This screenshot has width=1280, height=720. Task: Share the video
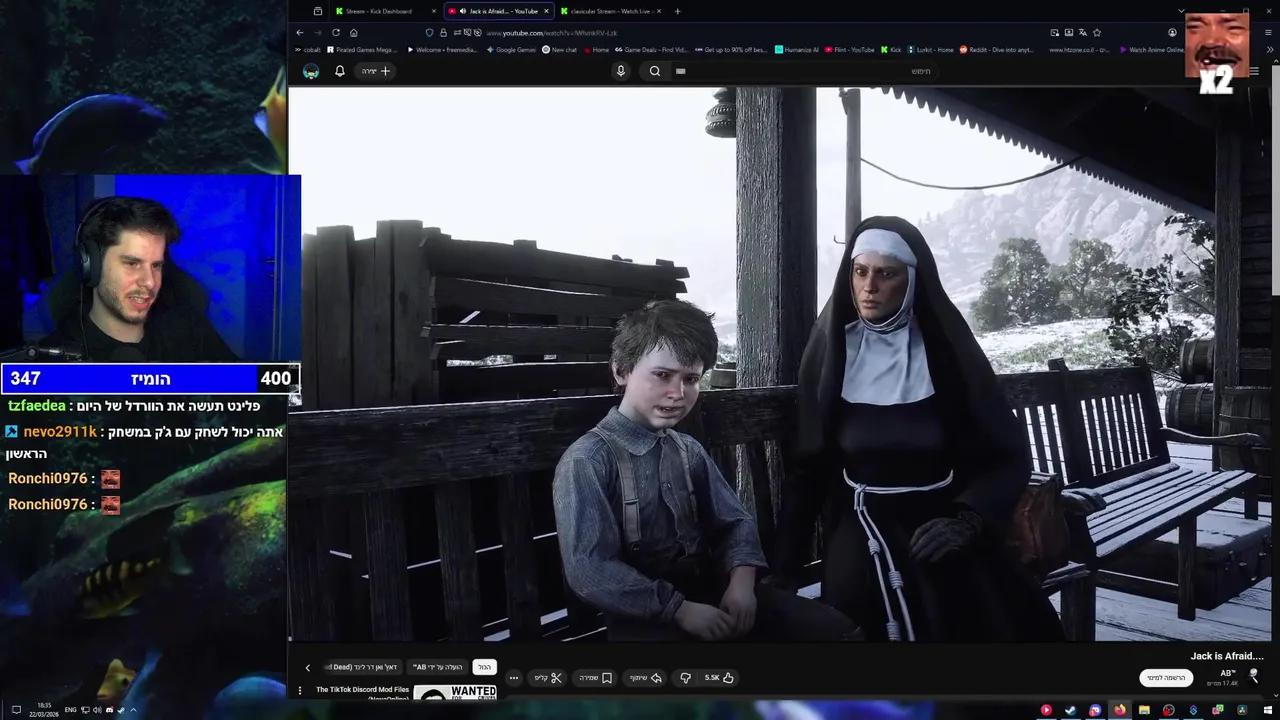645,678
